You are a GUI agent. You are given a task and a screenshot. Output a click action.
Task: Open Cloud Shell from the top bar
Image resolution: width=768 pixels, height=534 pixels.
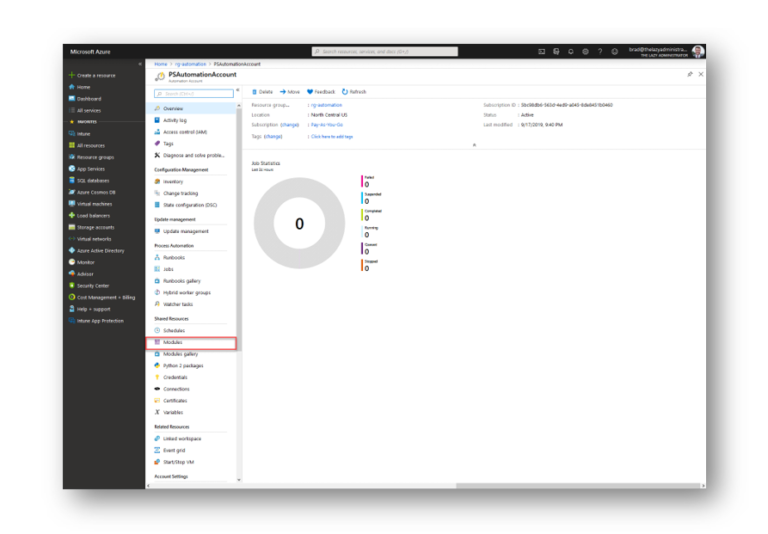pyautogui.click(x=541, y=51)
